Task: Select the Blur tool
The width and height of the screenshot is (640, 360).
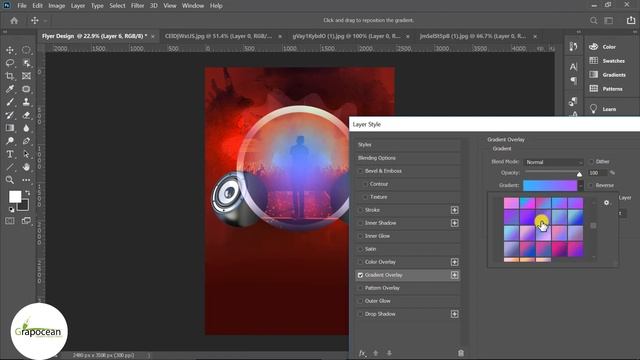Action: point(26,128)
